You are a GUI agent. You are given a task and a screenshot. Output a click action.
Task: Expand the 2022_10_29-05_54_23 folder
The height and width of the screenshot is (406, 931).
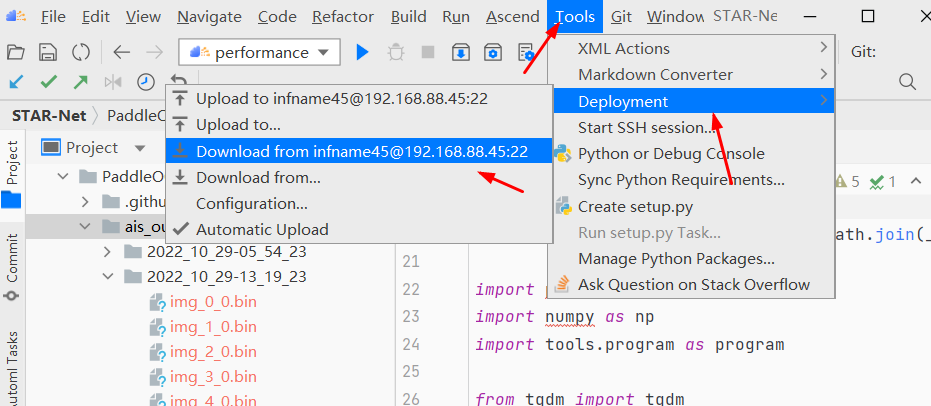pos(108,251)
